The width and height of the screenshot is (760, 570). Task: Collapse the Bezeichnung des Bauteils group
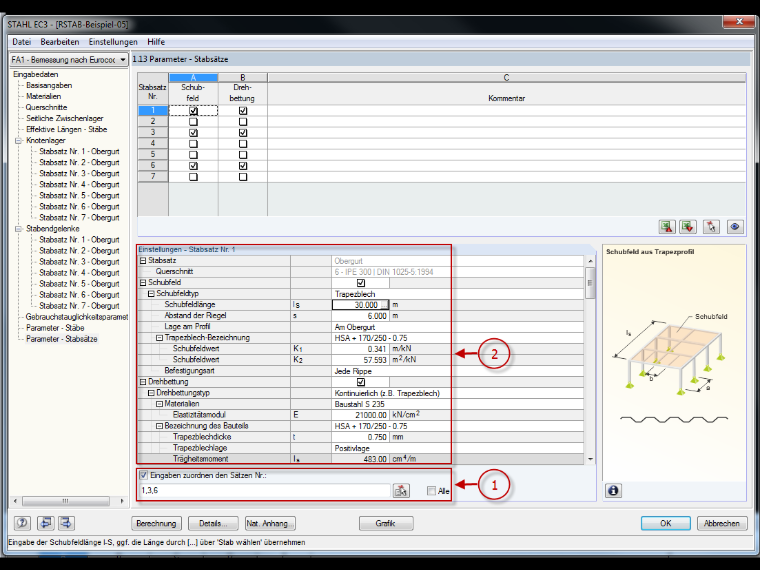159,426
